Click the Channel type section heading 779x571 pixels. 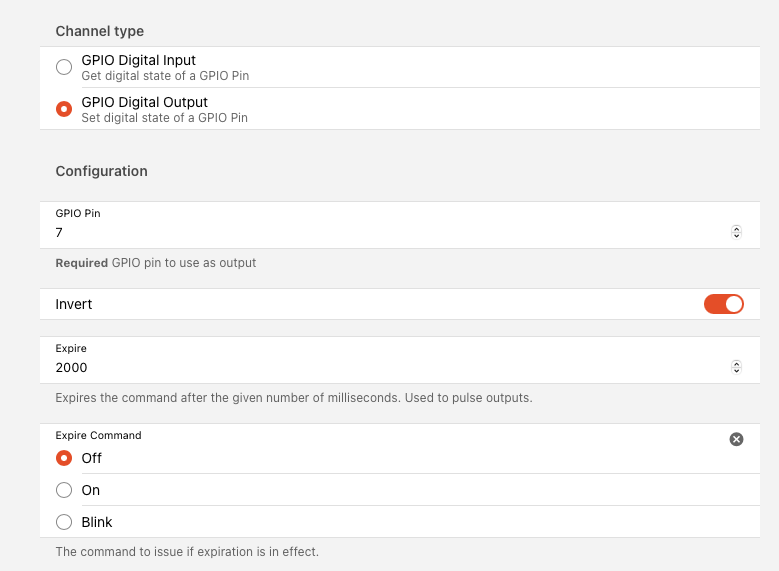point(99,31)
